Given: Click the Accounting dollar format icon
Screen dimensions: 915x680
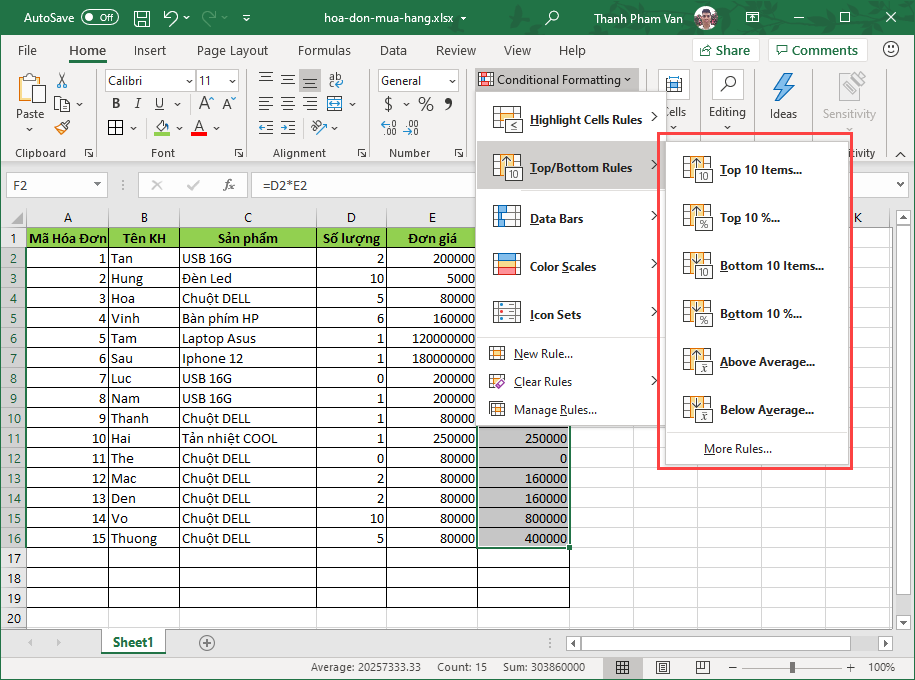Looking at the screenshot, I should point(389,104).
